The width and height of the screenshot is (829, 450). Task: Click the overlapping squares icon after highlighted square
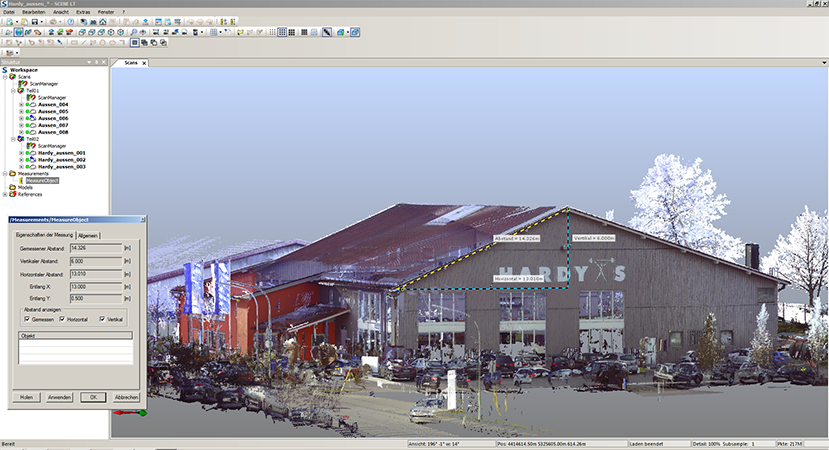tap(144, 42)
